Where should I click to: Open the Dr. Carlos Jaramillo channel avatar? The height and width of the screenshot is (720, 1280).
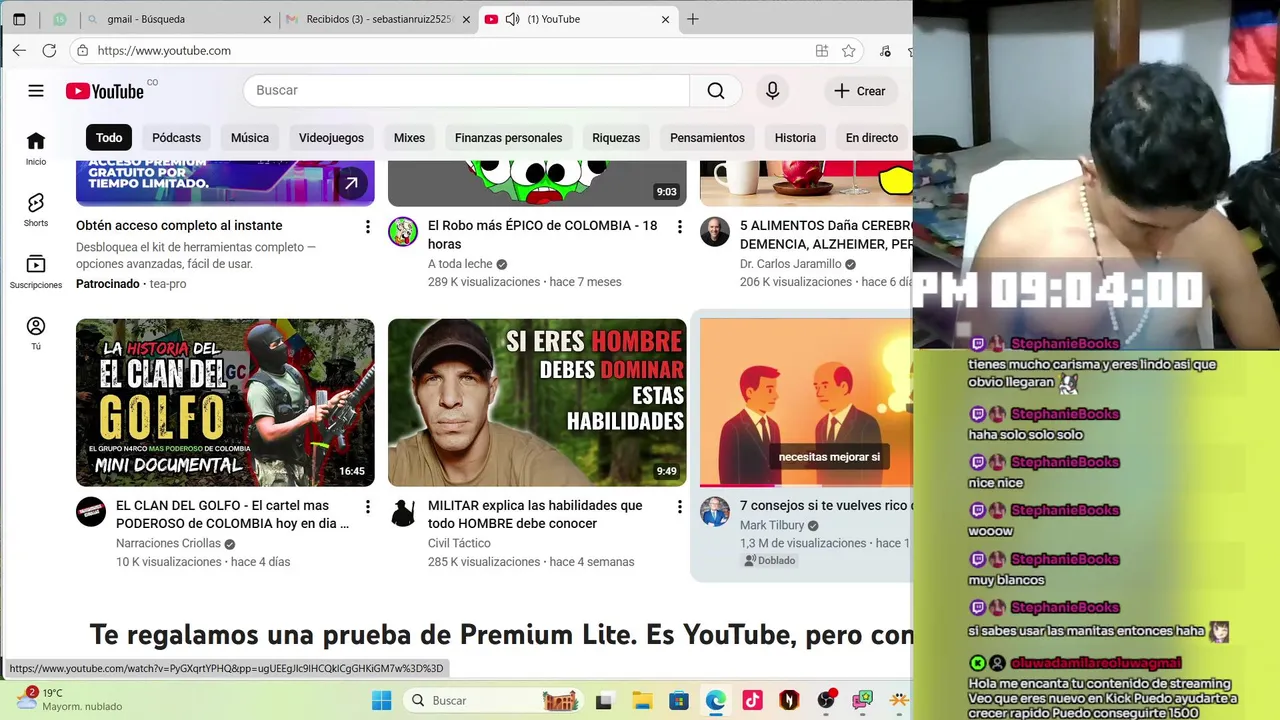pos(715,232)
